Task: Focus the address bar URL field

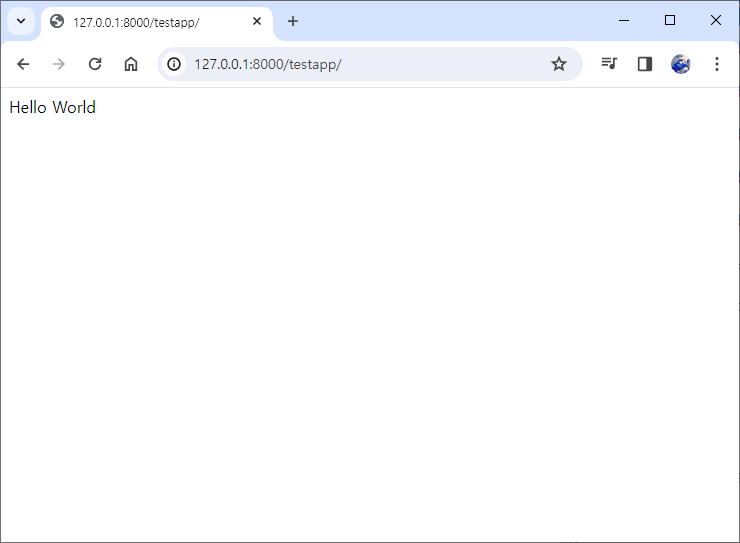Action: pos(368,64)
